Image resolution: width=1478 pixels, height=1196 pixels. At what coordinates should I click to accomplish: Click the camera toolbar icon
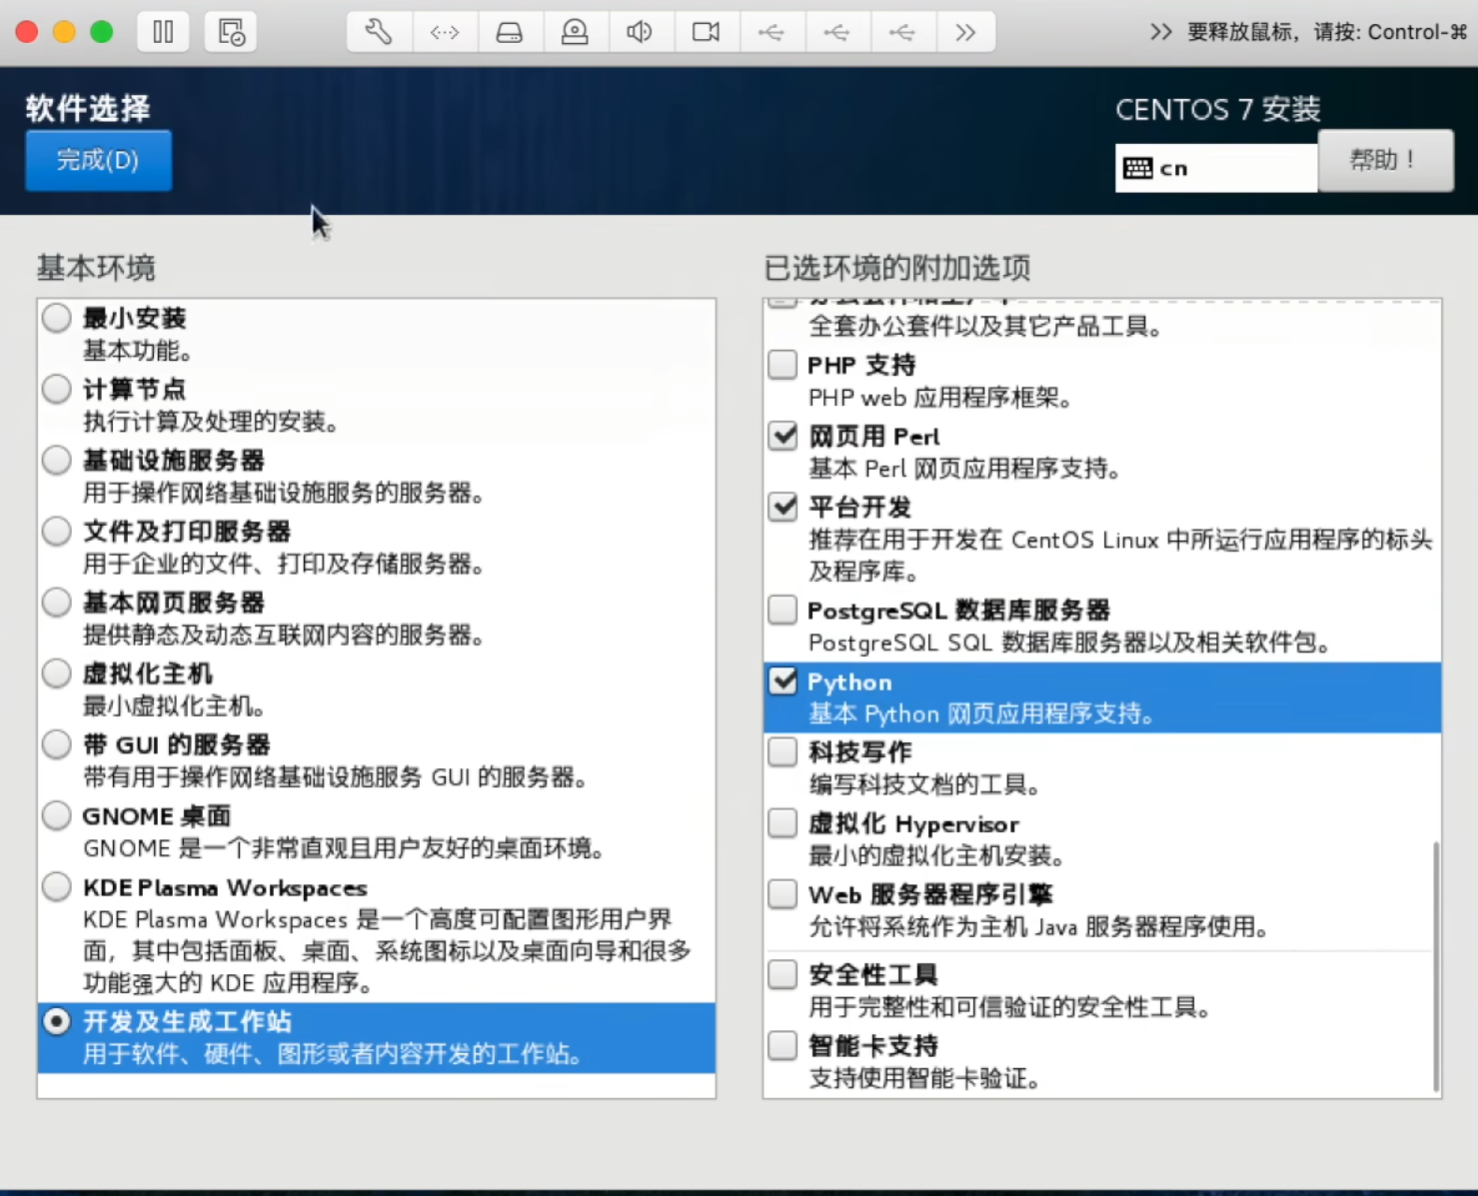point(706,31)
